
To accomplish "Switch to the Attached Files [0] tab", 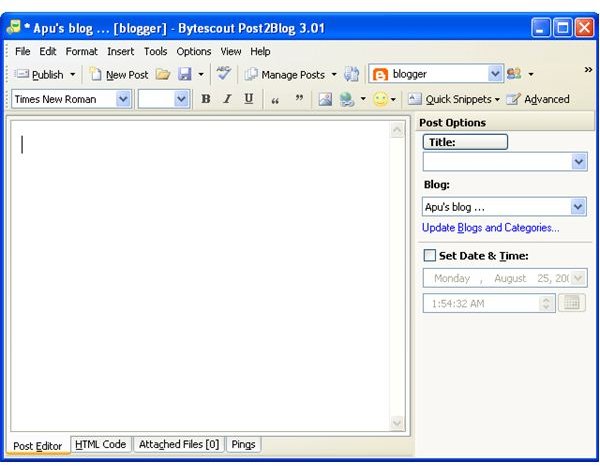I will point(179,444).
